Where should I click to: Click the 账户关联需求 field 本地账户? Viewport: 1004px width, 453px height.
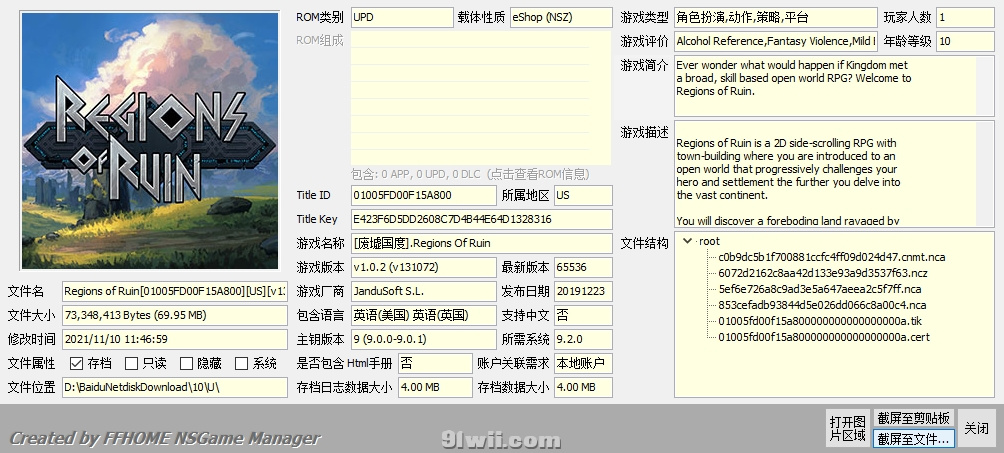pyautogui.click(x=583, y=363)
